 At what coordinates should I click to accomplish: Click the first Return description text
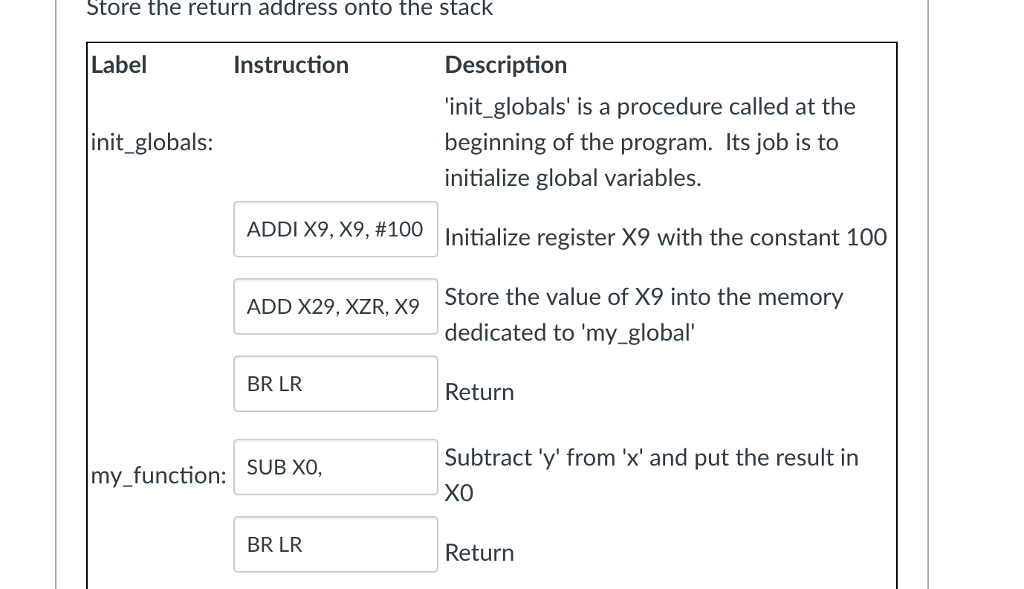coord(479,392)
